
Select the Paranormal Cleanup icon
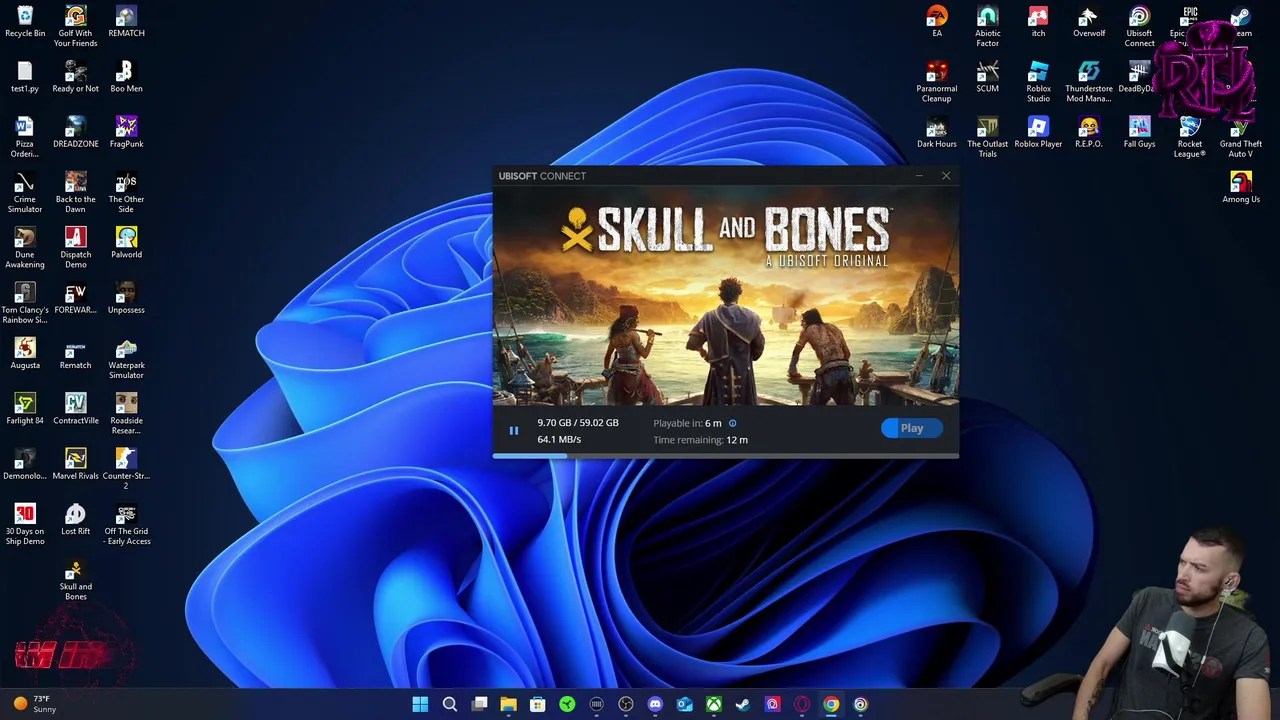937,82
